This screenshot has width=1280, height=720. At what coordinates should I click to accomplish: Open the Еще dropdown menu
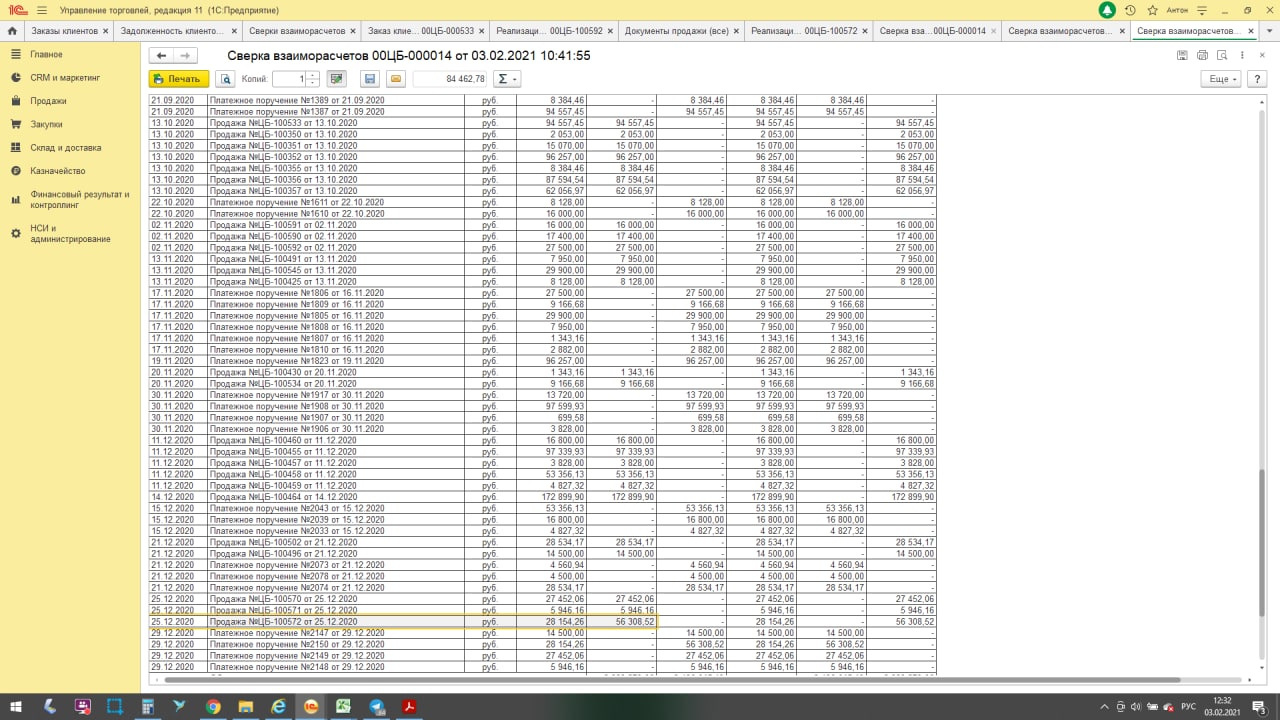coord(1221,78)
